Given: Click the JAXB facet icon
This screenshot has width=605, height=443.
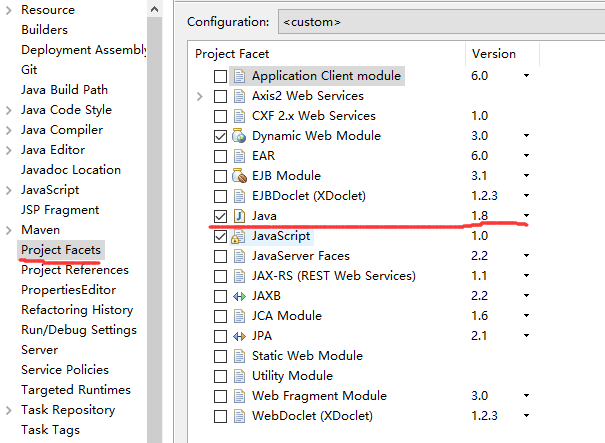Looking at the screenshot, I should pyautogui.click(x=239, y=296).
